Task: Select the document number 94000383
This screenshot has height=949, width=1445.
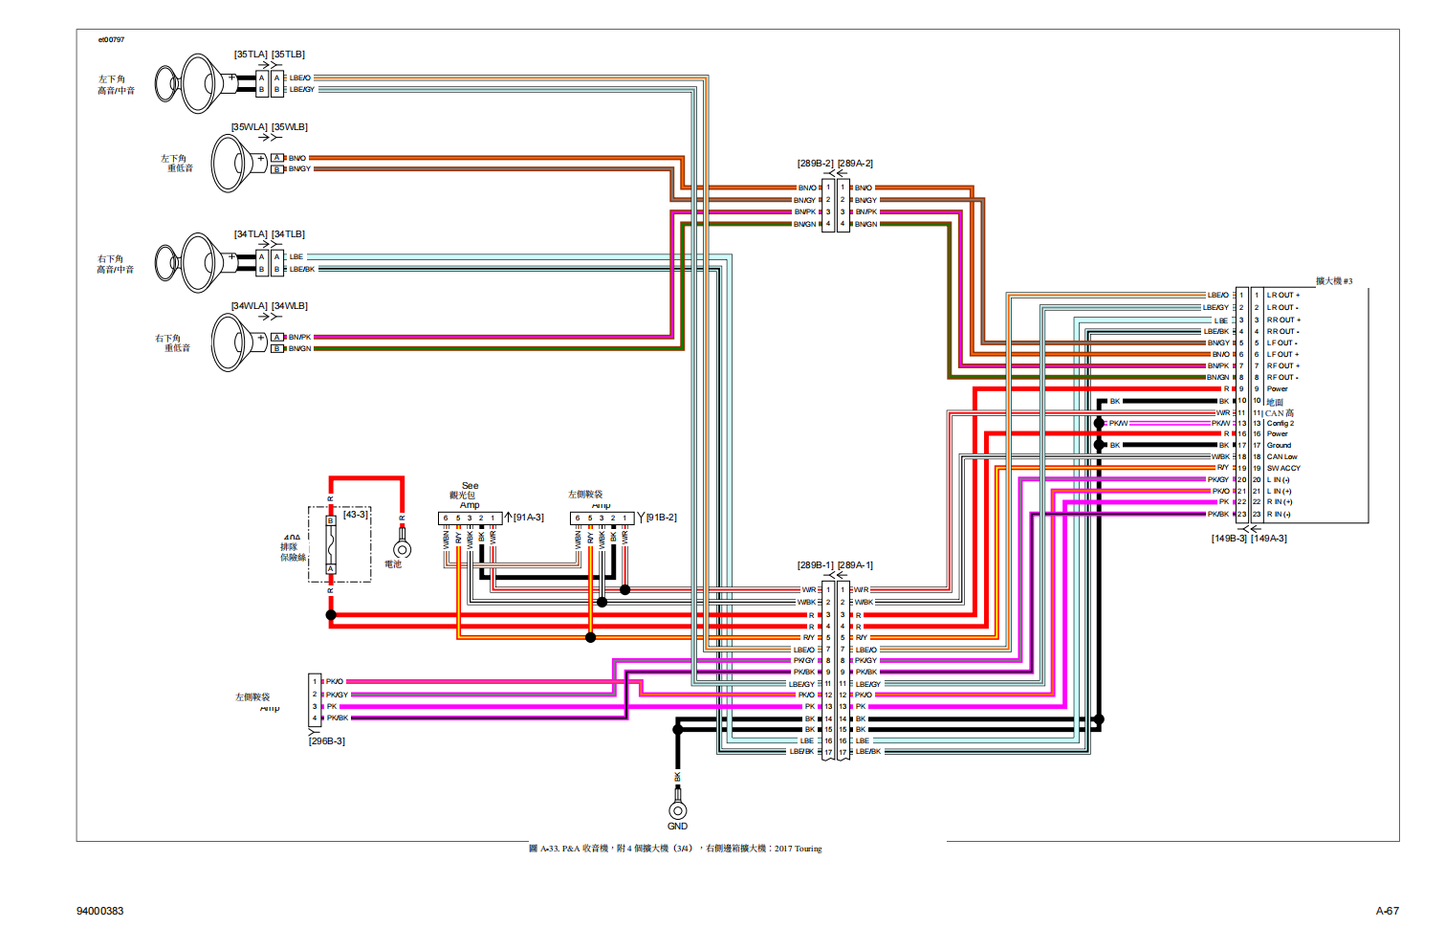Action: (x=100, y=911)
